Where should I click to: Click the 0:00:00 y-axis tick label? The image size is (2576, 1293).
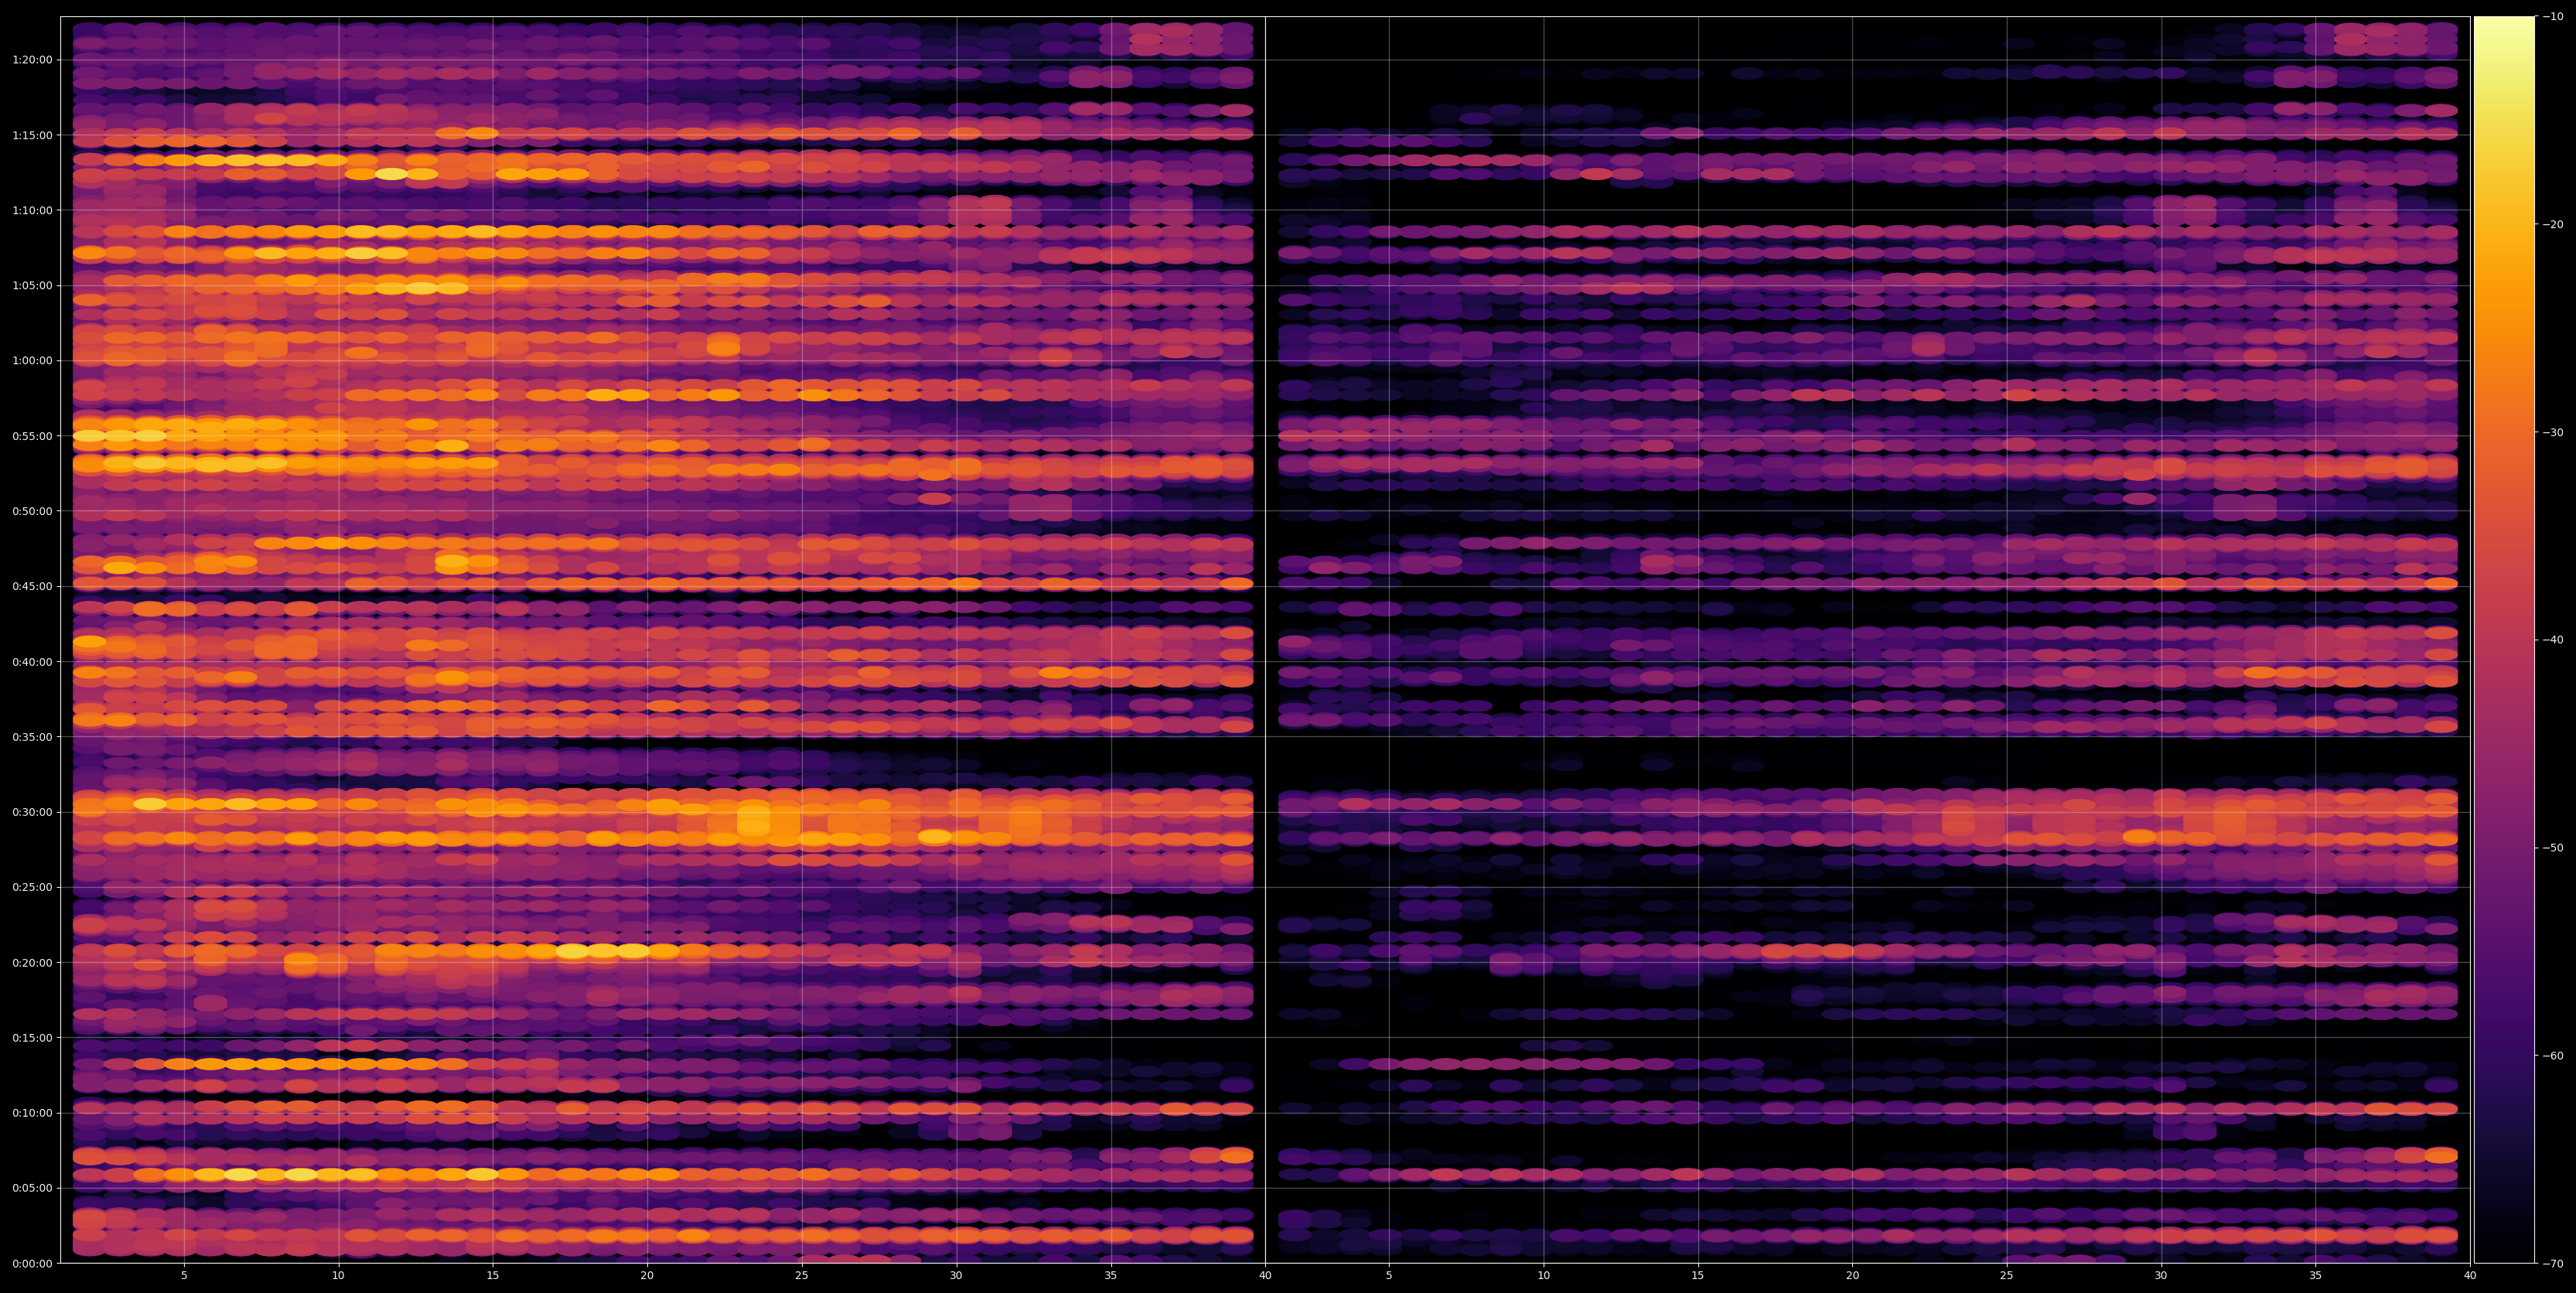click(32, 1263)
